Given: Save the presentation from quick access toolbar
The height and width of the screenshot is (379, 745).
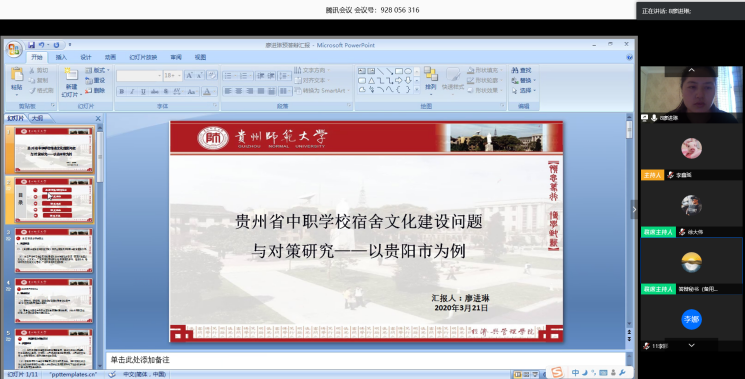Looking at the screenshot, I should pos(31,45).
